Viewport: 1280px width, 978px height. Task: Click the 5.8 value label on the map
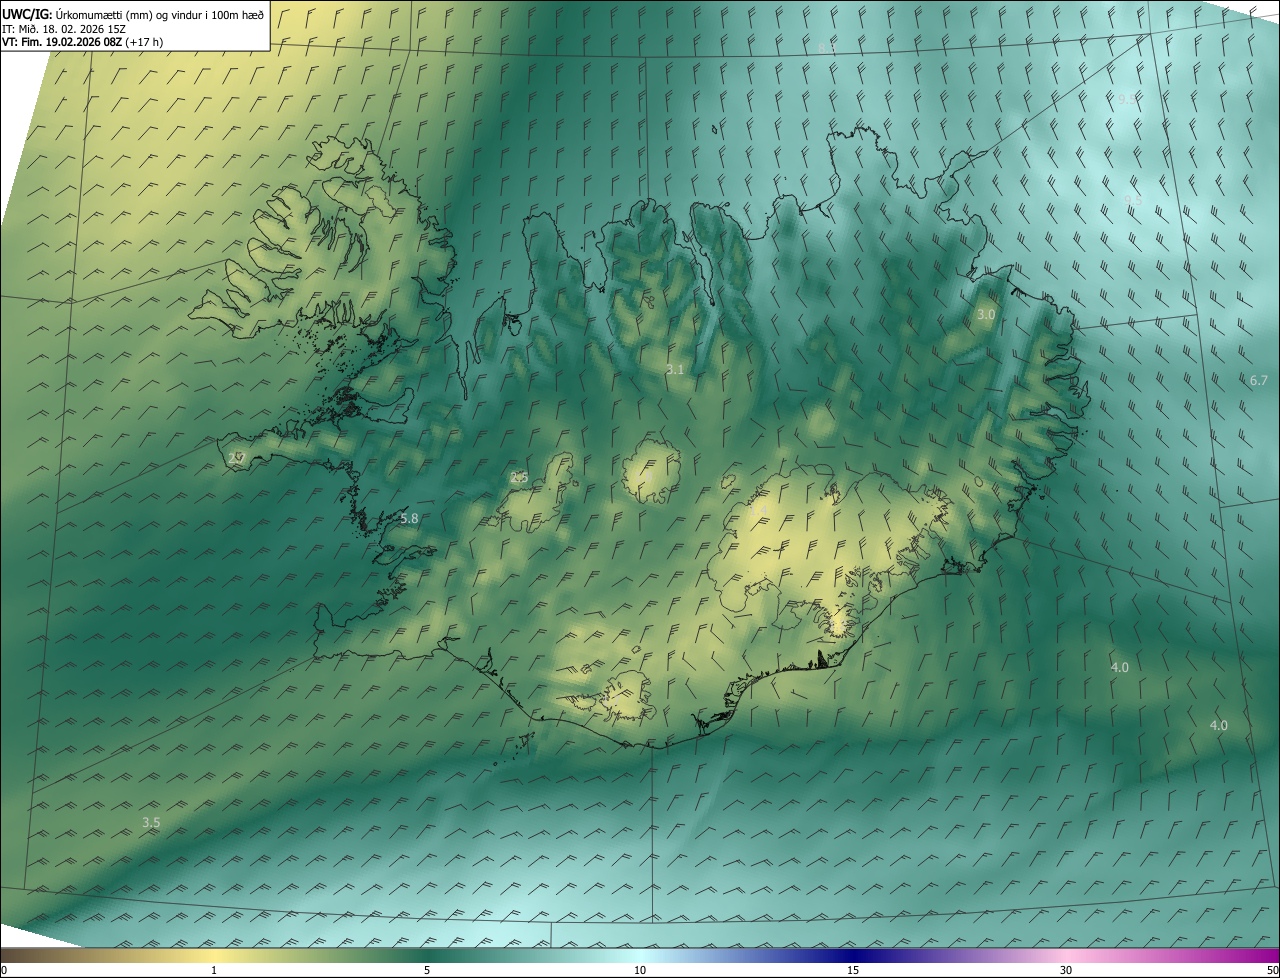coord(409,519)
